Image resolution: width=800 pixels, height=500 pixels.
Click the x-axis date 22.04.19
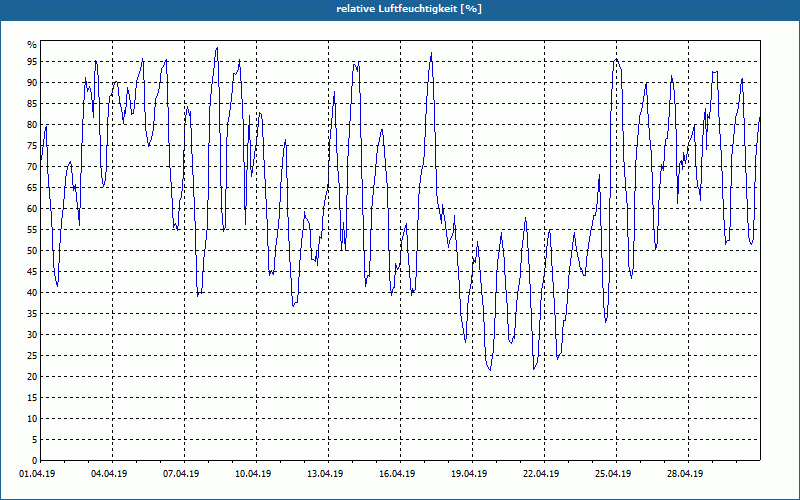pyautogui.click(x=541, y=474)
